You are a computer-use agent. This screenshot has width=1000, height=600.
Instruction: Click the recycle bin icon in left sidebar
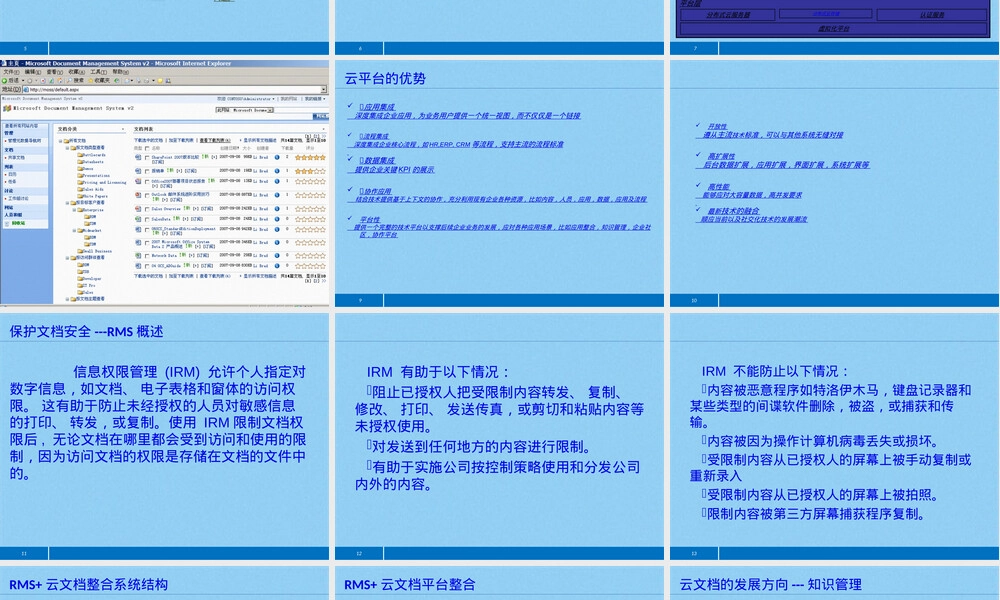point(7,223)
